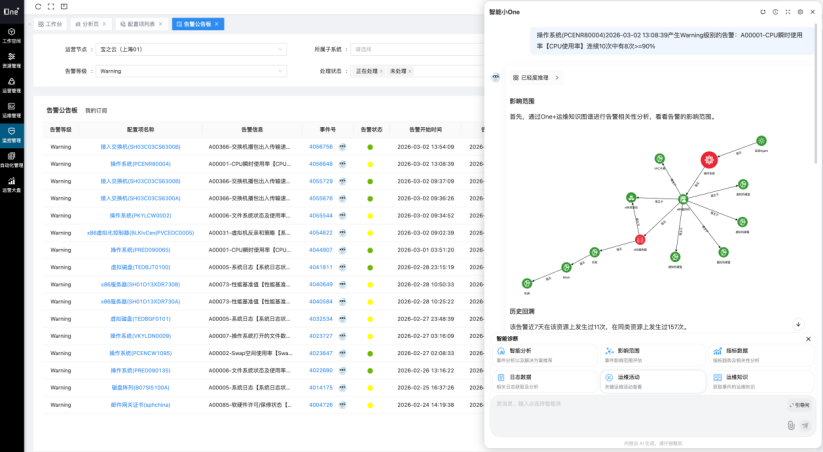Click the scroll-to-bottom arrow in chat
Viewport: 823px width, 452px height.
(x=798, y=324)
